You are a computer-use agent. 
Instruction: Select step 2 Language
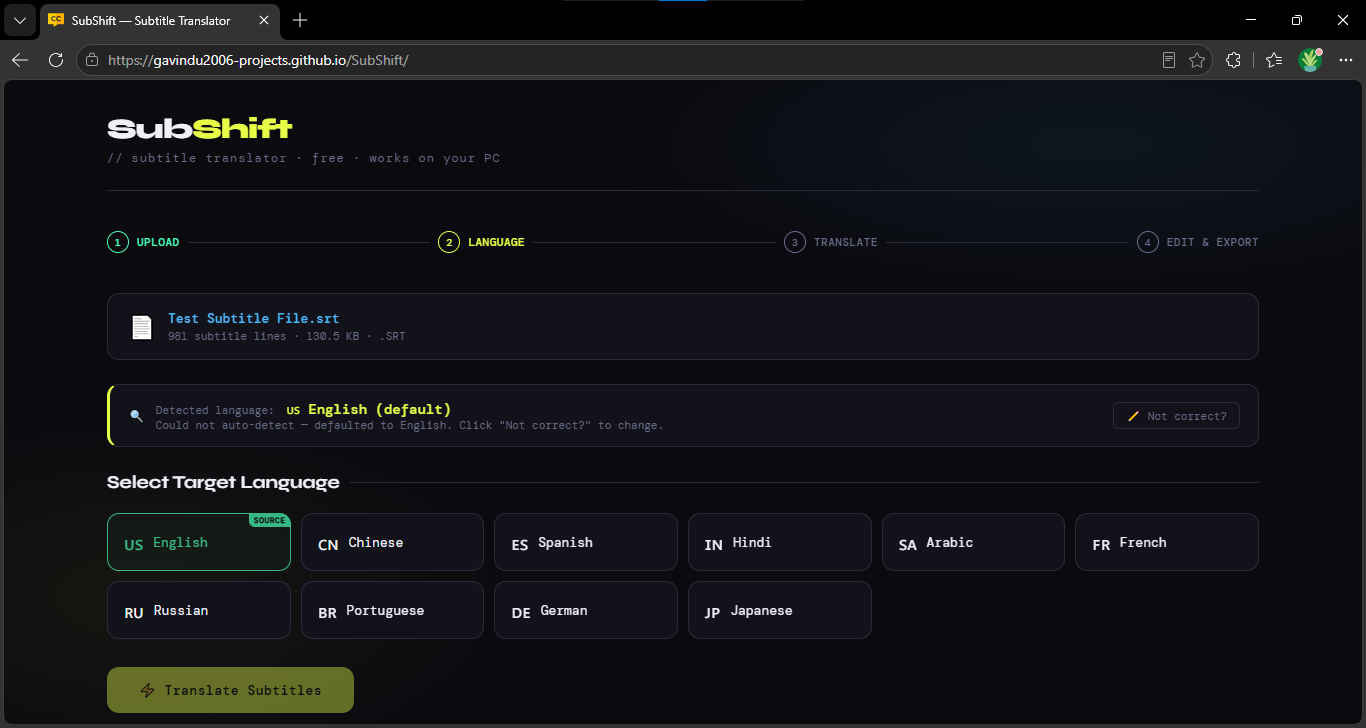[481, 242]
